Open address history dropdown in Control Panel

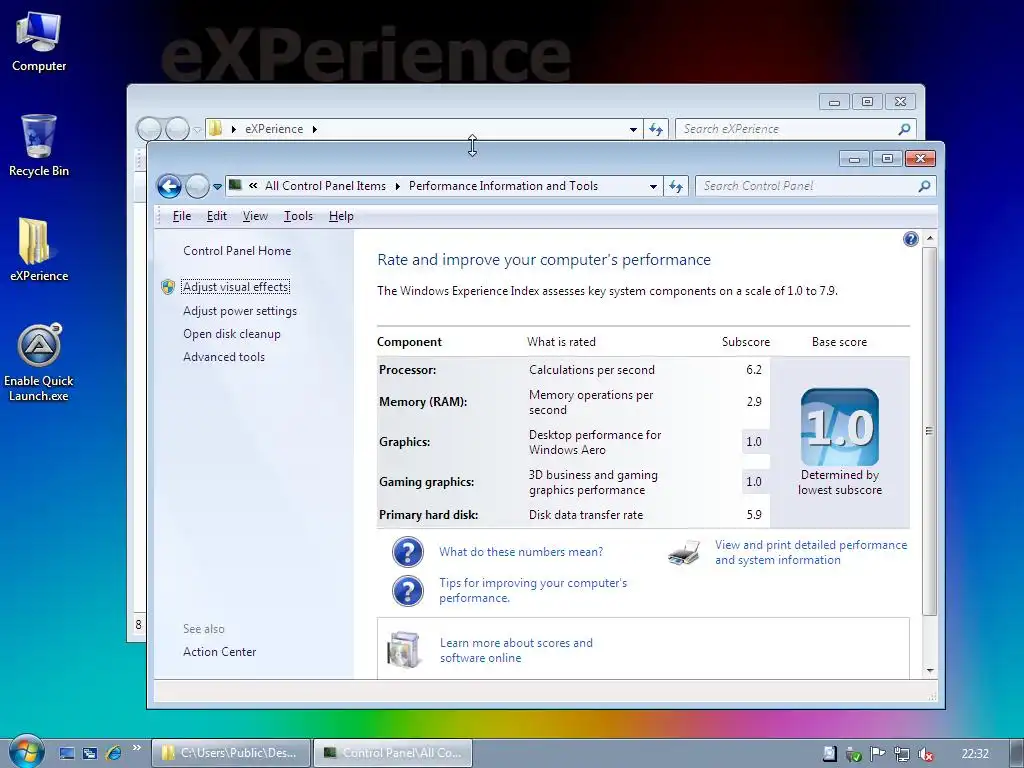653,187
